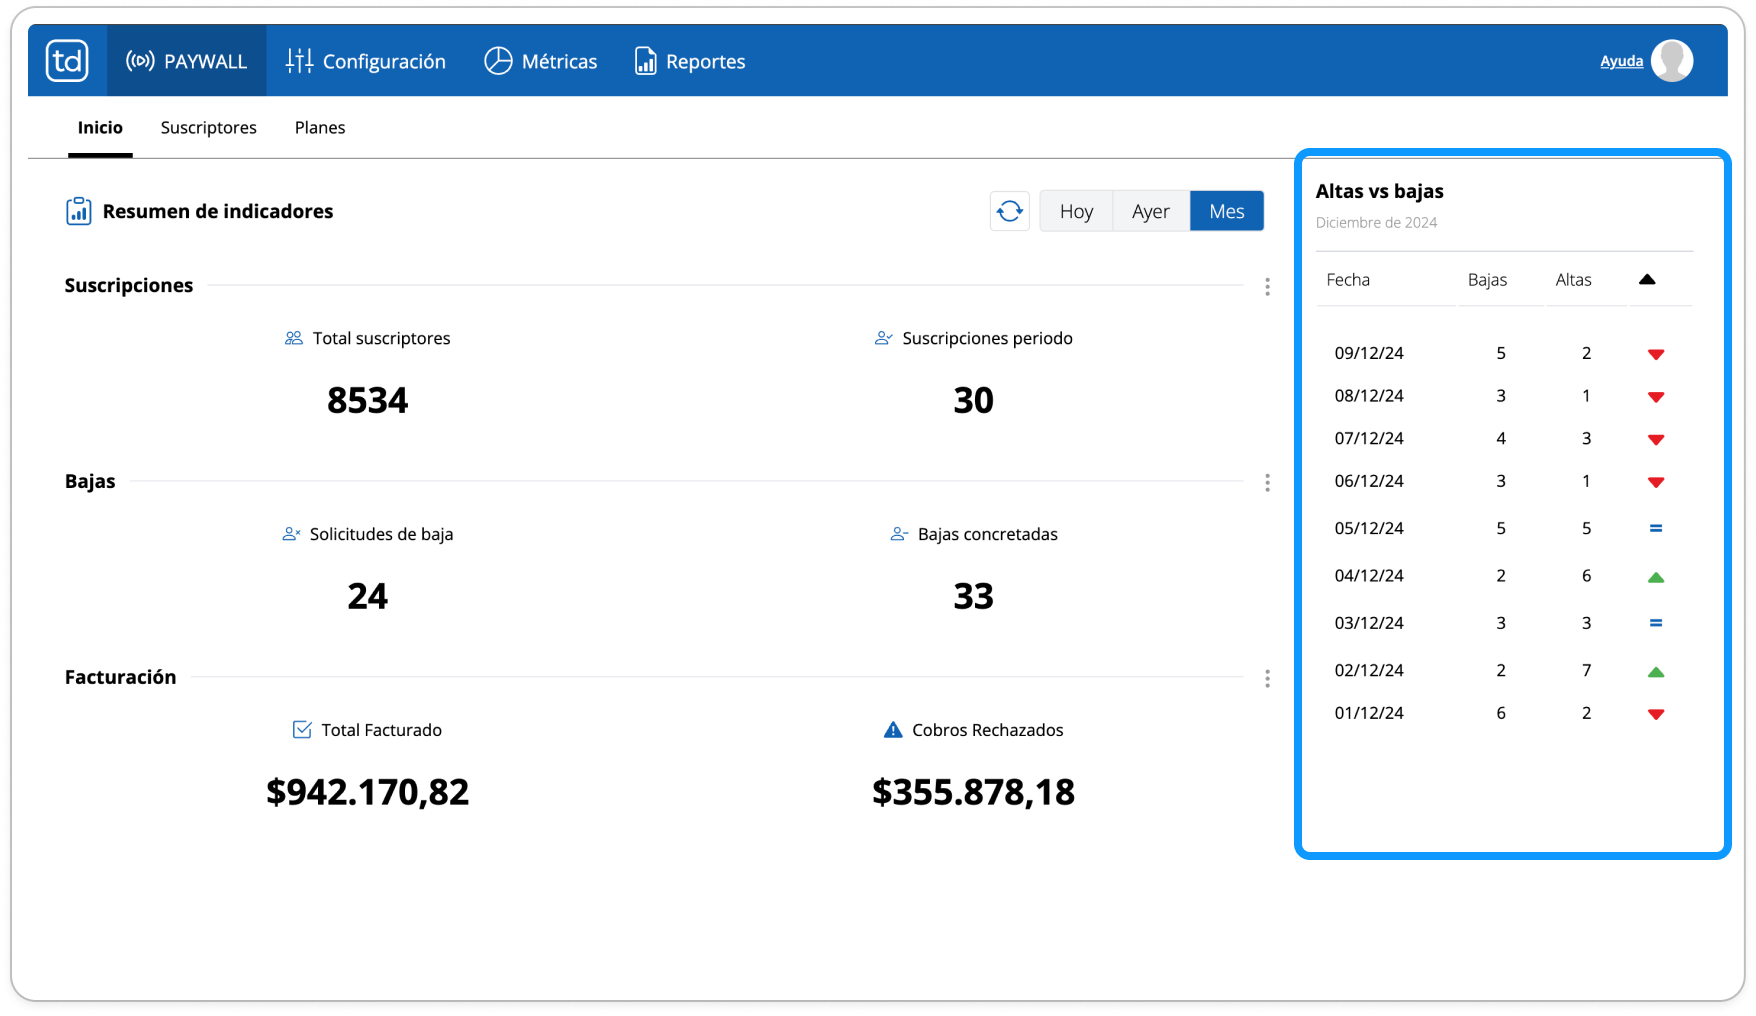Viewport: 1756px width, 1016px height.
Task: Select the Hoy period button
Action: pyautogui.click(x=1076, y=211)
